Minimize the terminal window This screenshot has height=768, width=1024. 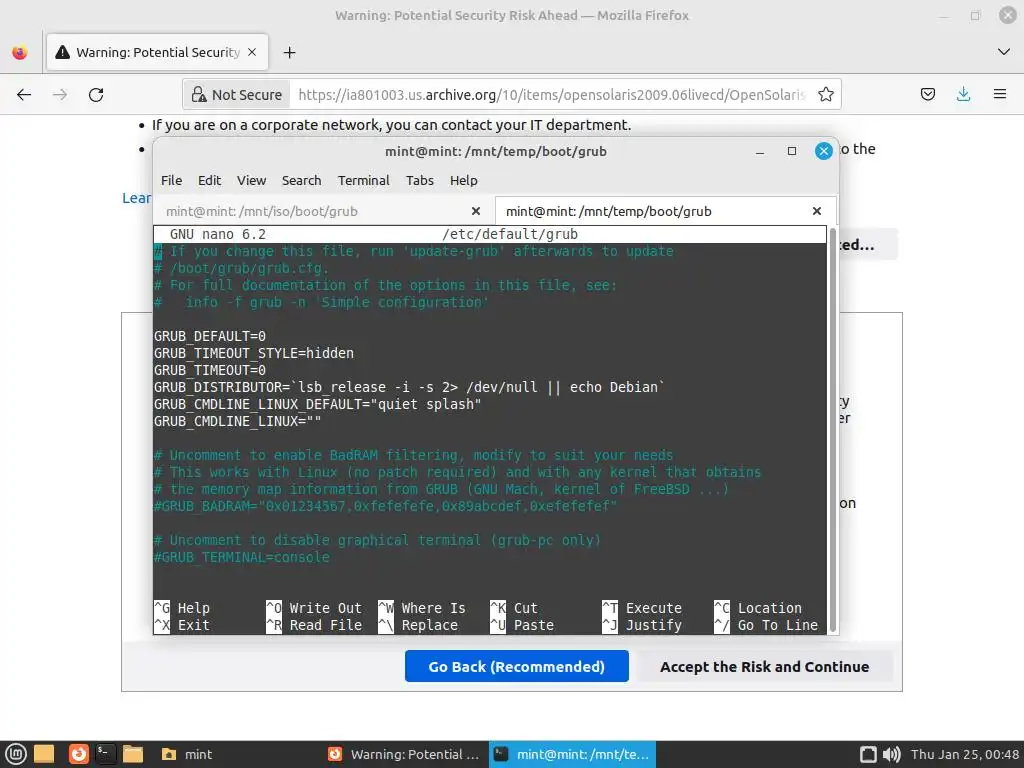click(x=760, y=152)
